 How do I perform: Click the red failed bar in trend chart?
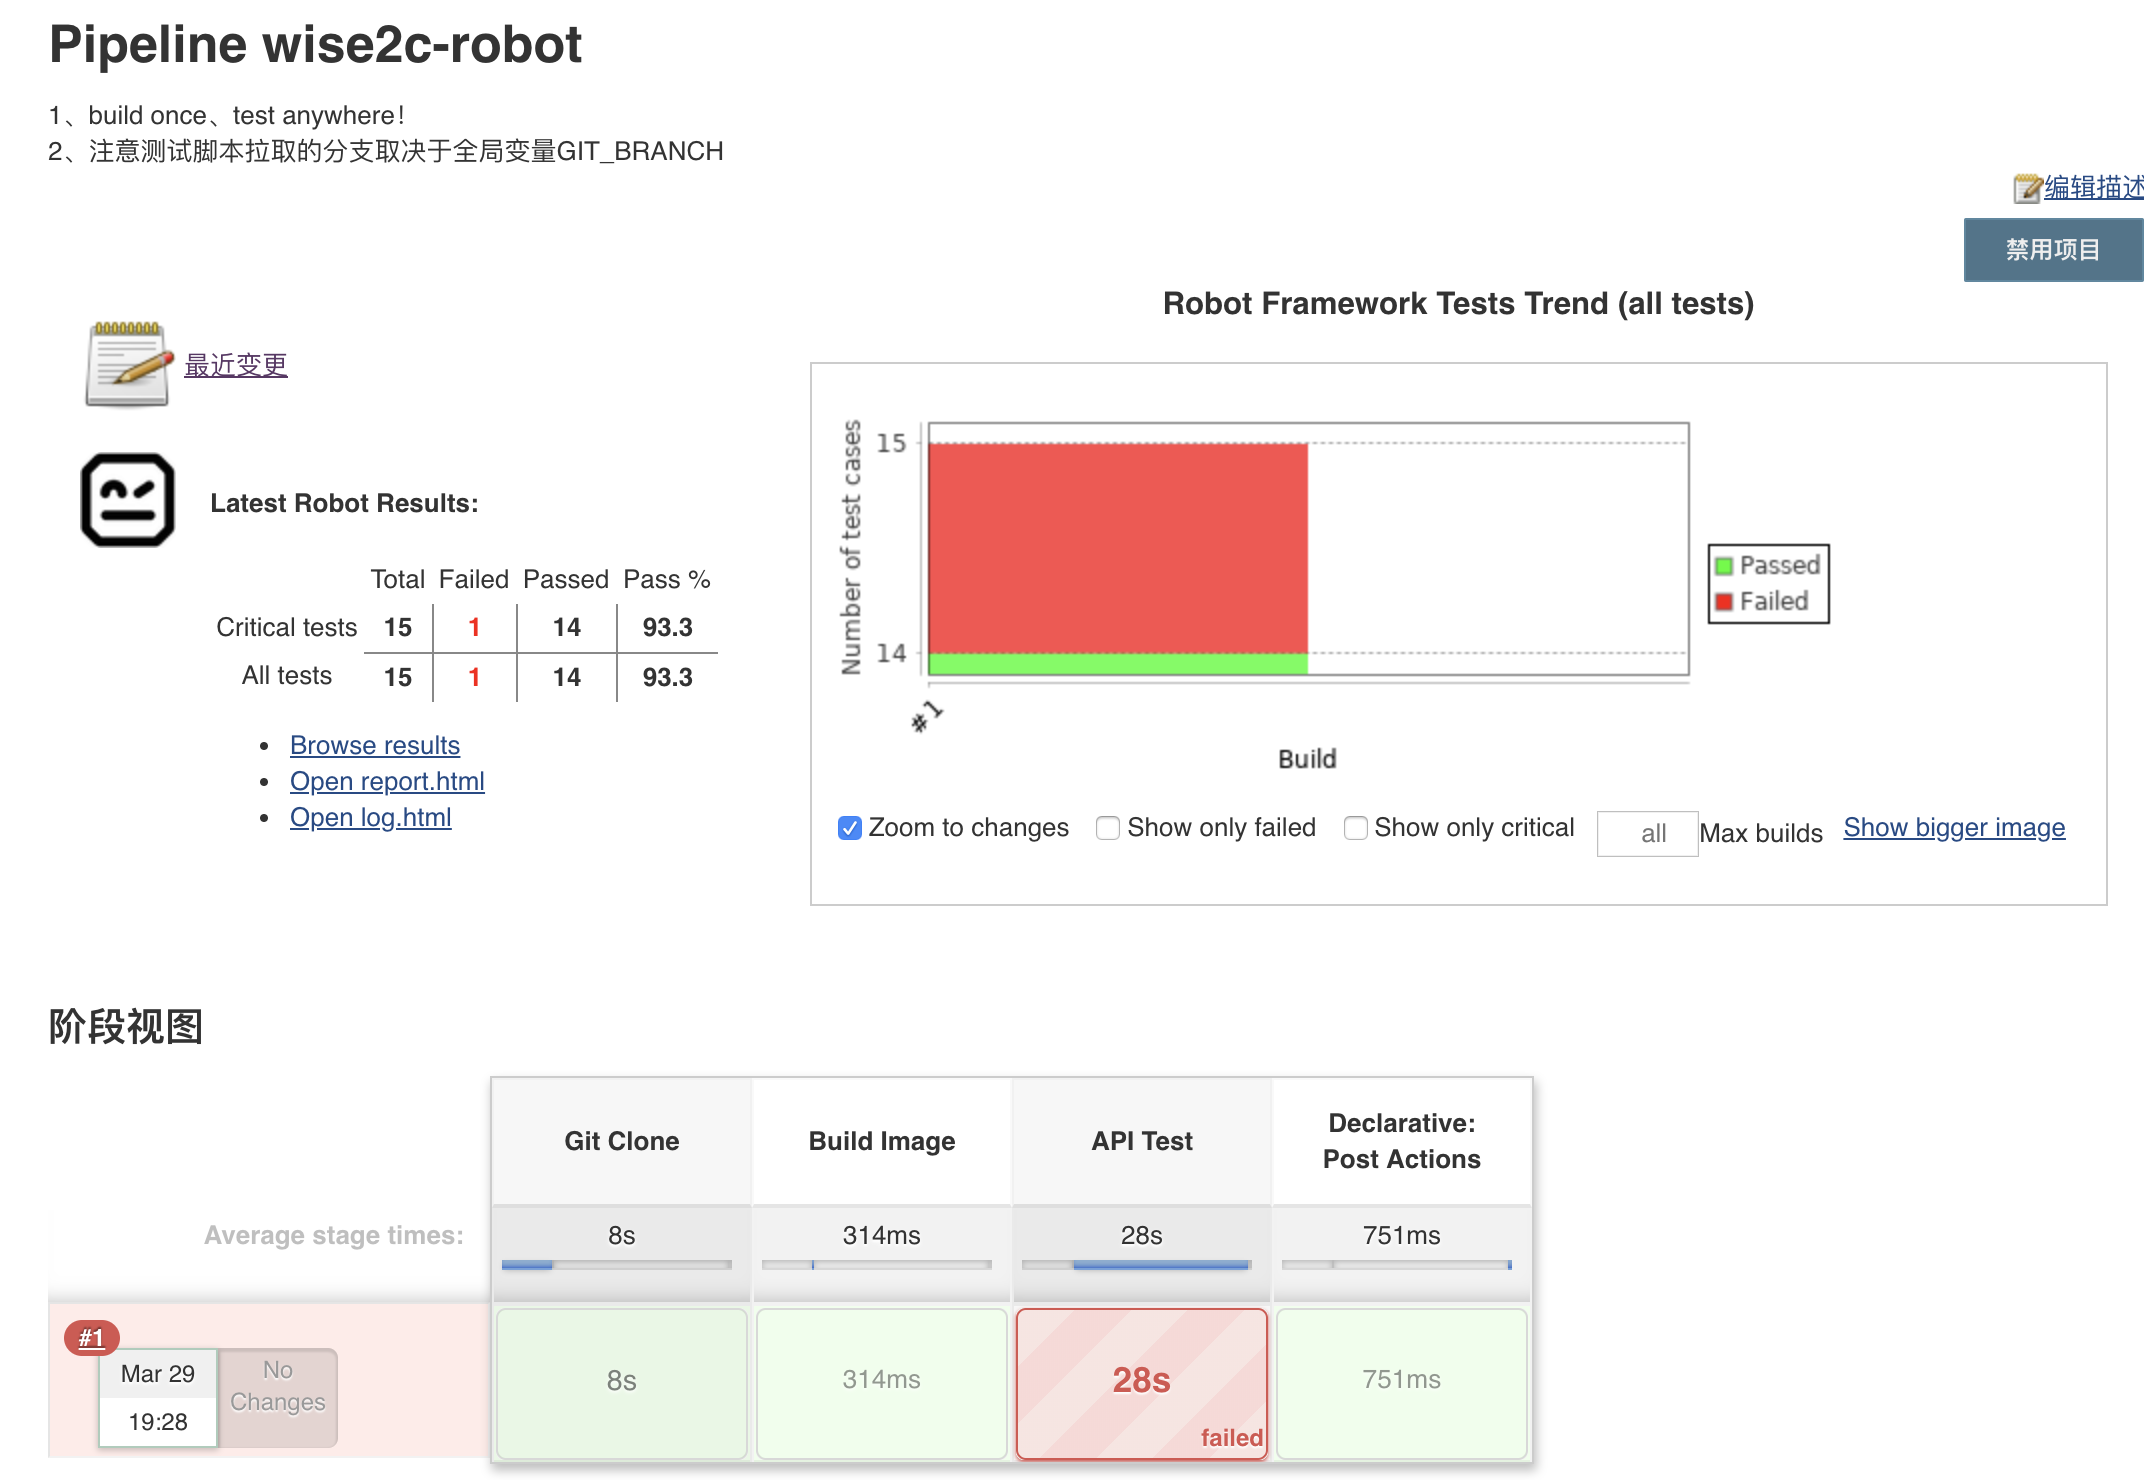[x=1118, y=548]
